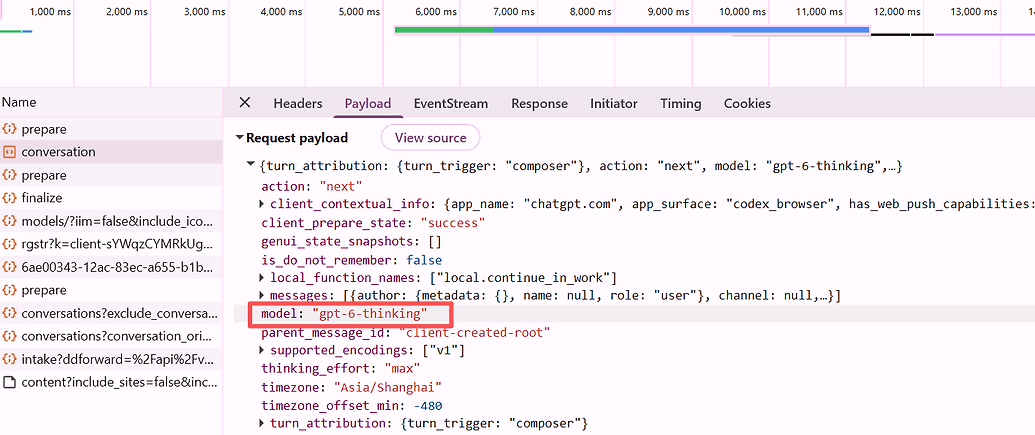Switch to the Headers tab

pos(298,104)
